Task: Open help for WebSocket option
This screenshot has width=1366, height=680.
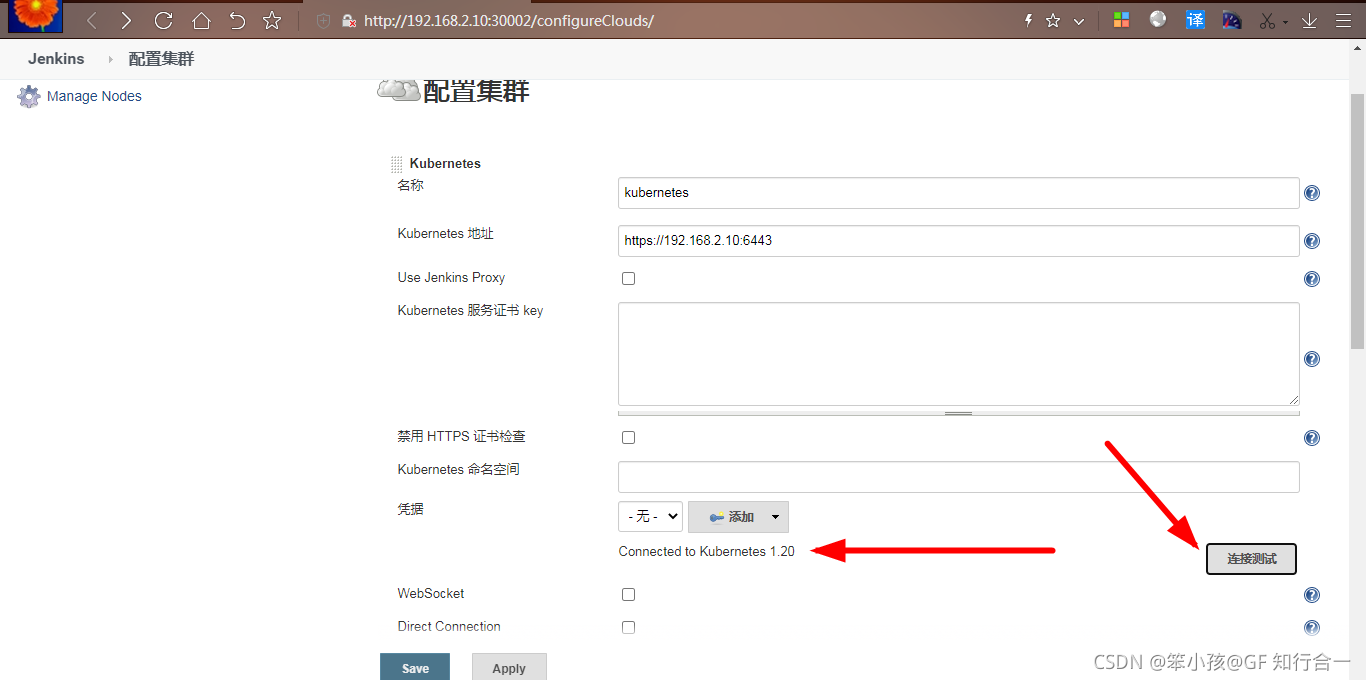Action: [x=1312, y=595]
